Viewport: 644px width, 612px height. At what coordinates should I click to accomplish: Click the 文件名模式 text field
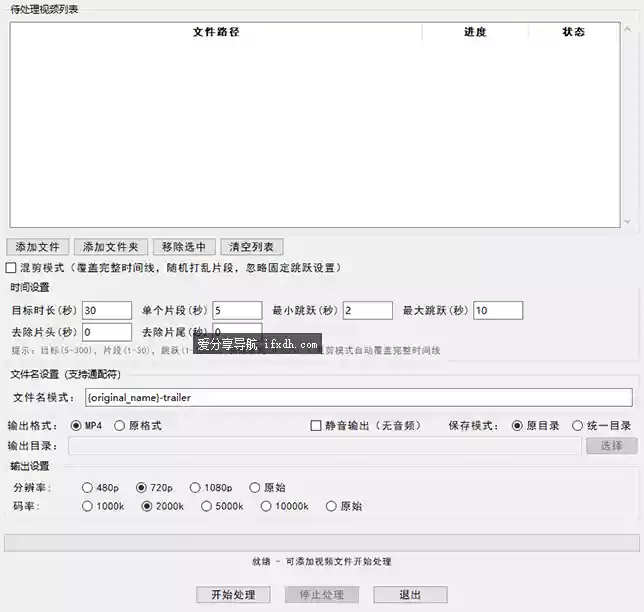click(359, 398)
